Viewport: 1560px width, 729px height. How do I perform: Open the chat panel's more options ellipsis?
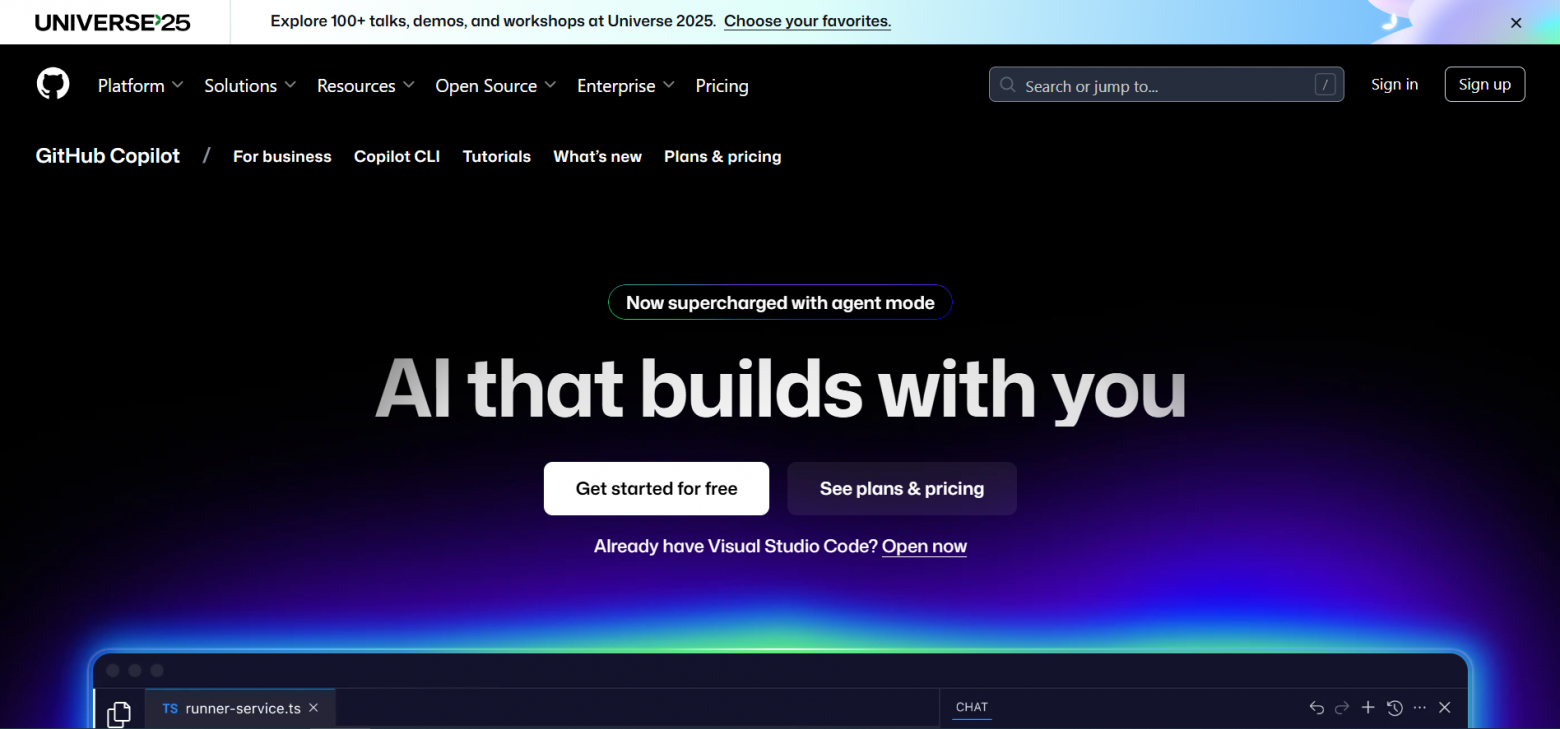pyautogui.click(x=1420, y=708)
